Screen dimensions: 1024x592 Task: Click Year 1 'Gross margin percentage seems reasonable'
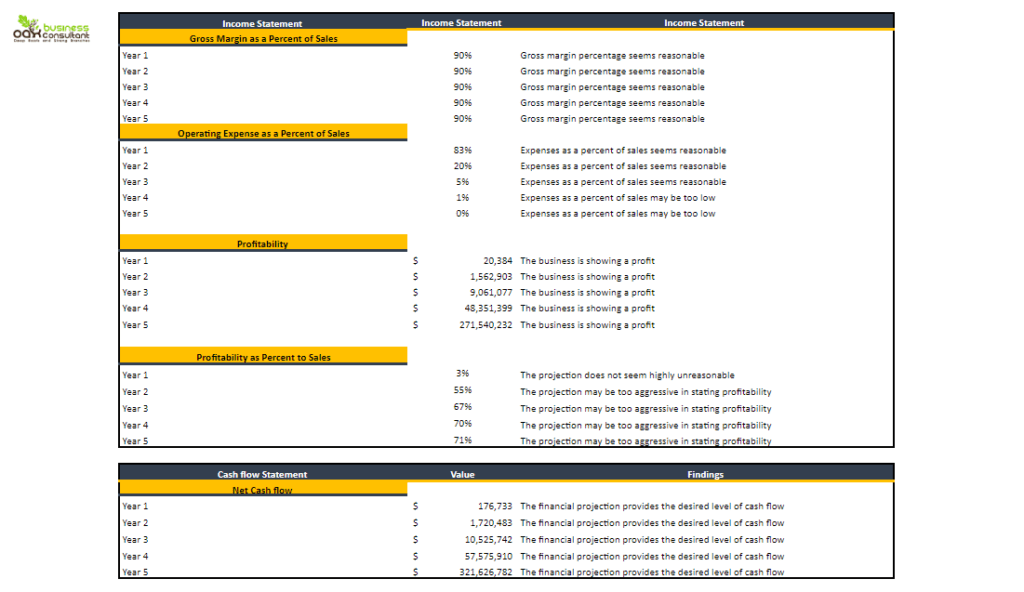click(x=612, y=56)
